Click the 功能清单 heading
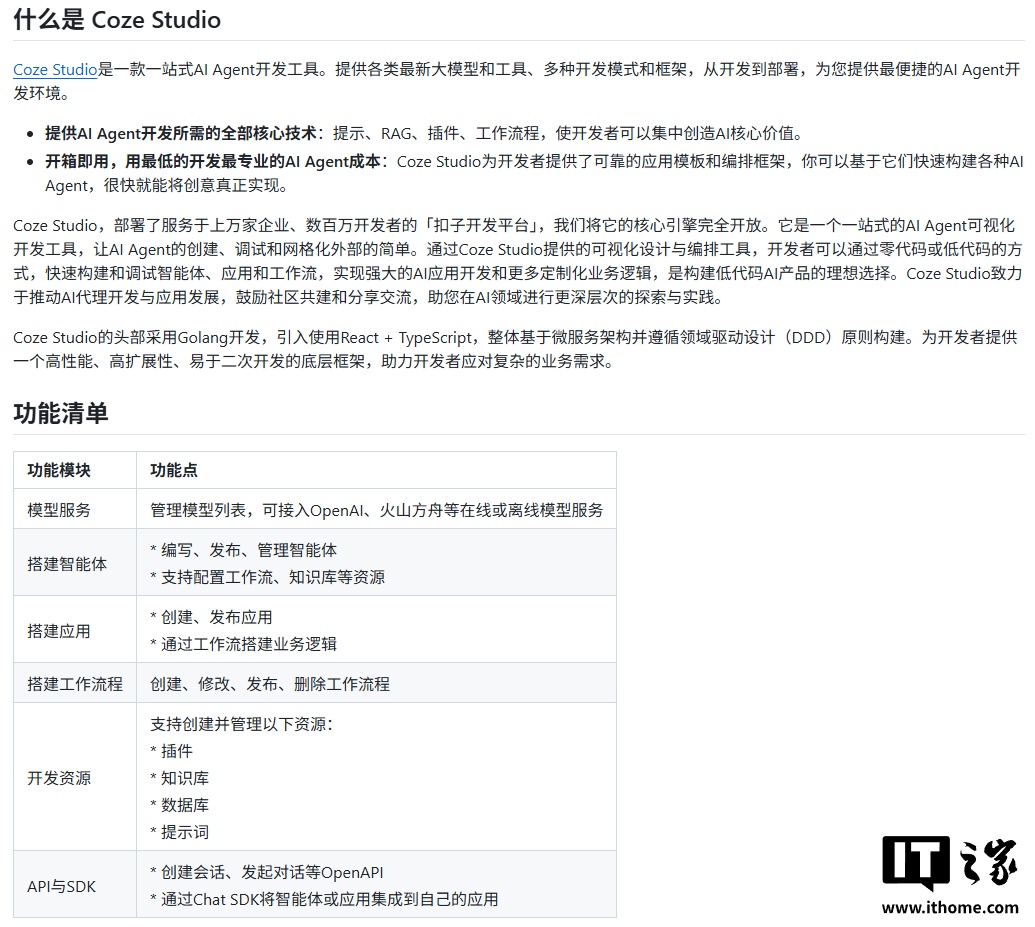Image resolution: width=1035 pixels, height=927 pixels. 61,413
